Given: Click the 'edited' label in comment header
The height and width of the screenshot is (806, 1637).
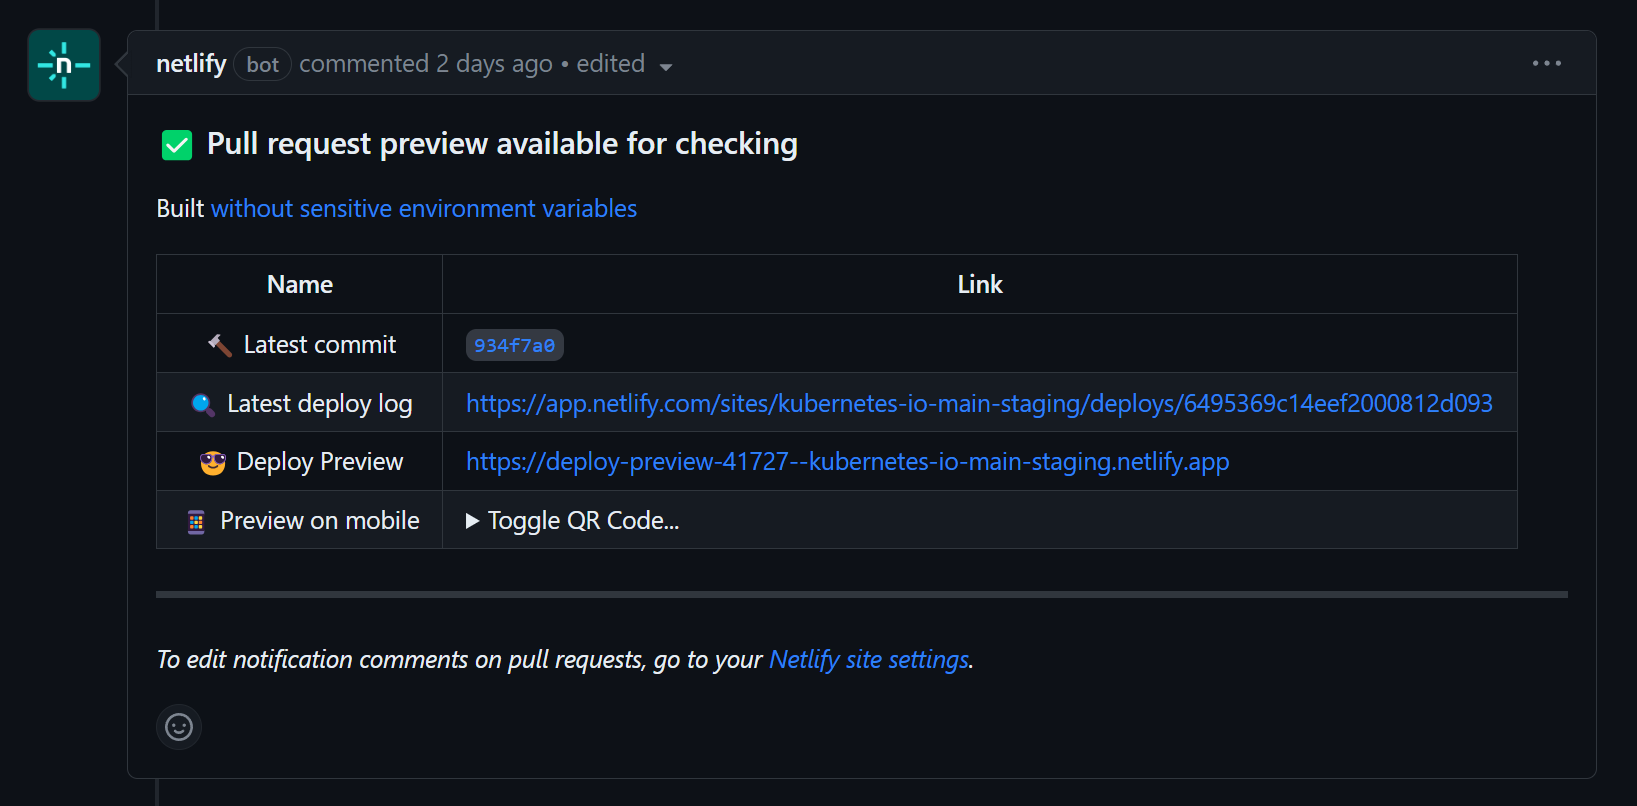Looking at the screenshot, I should pos(610,64).
